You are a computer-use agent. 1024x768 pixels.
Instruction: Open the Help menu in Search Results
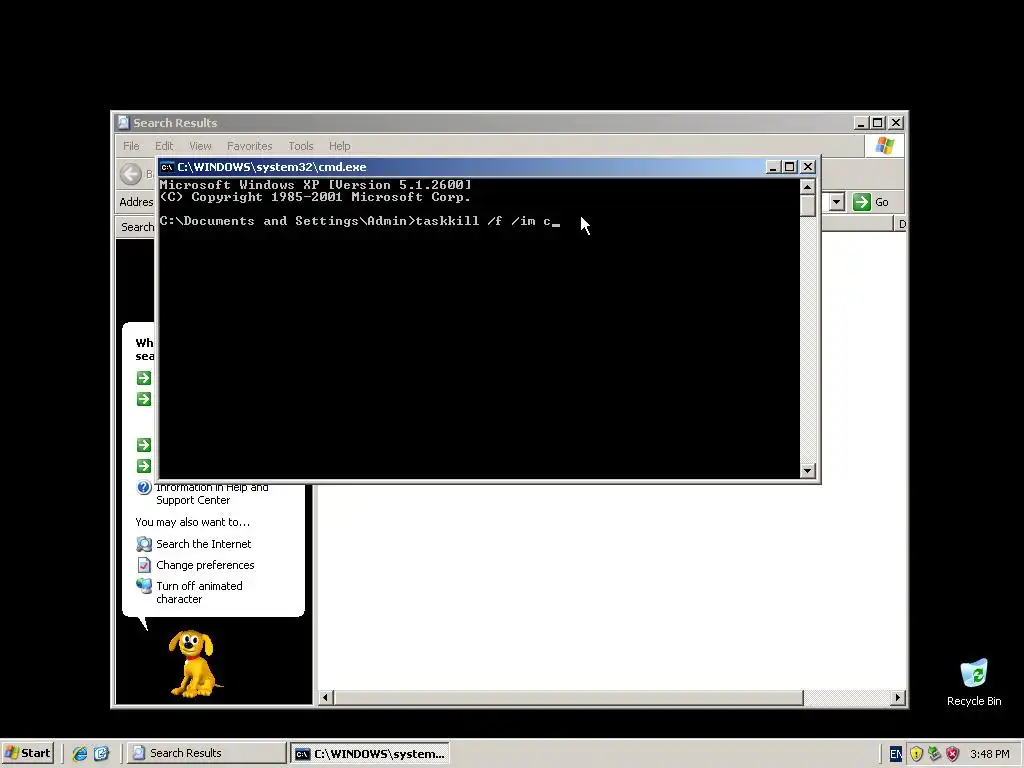(x=340, y=146)
